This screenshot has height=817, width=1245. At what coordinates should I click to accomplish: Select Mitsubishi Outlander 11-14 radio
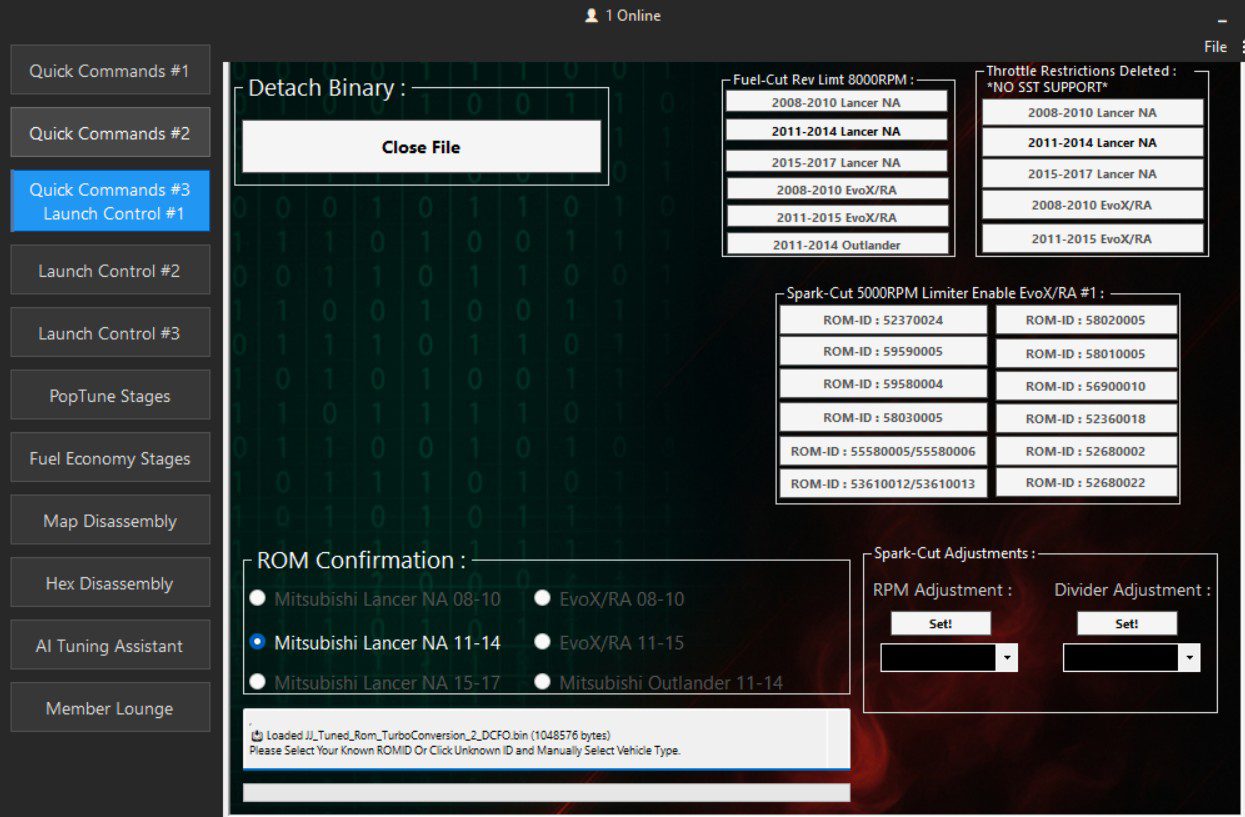[543, 682]
